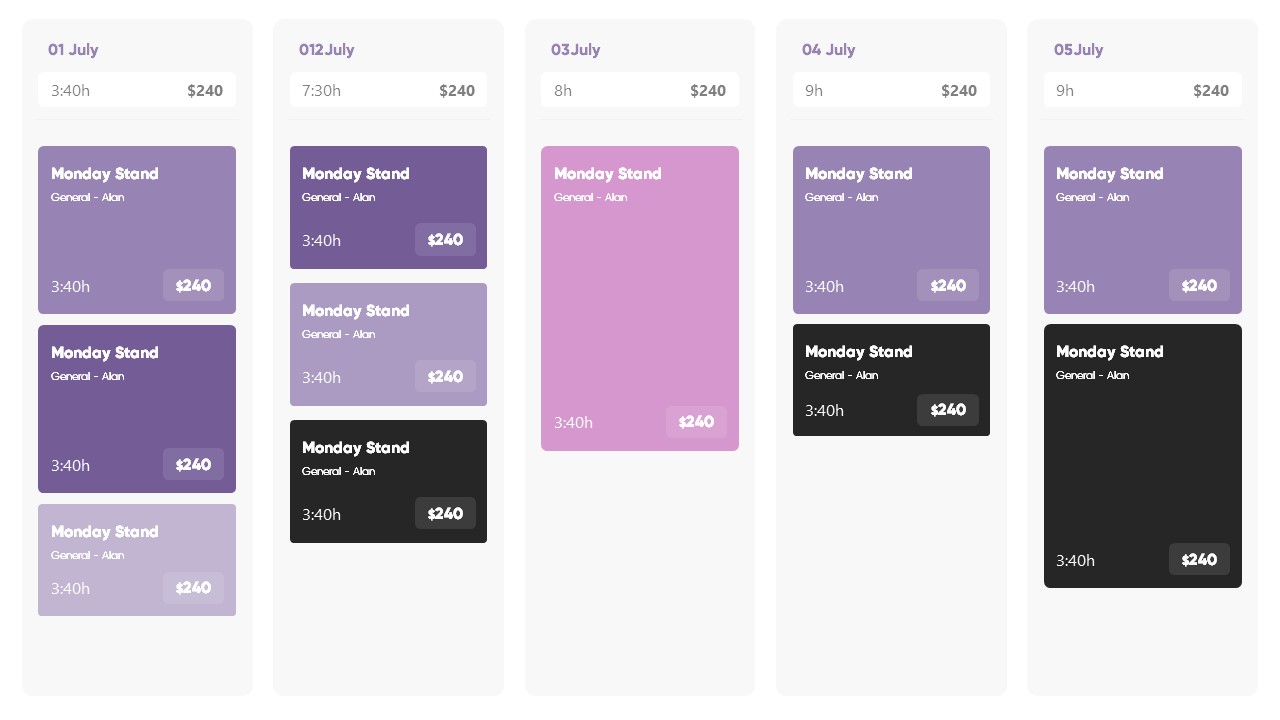Select the "012July" day heading
1280x720 pixels.
[326, 50]
